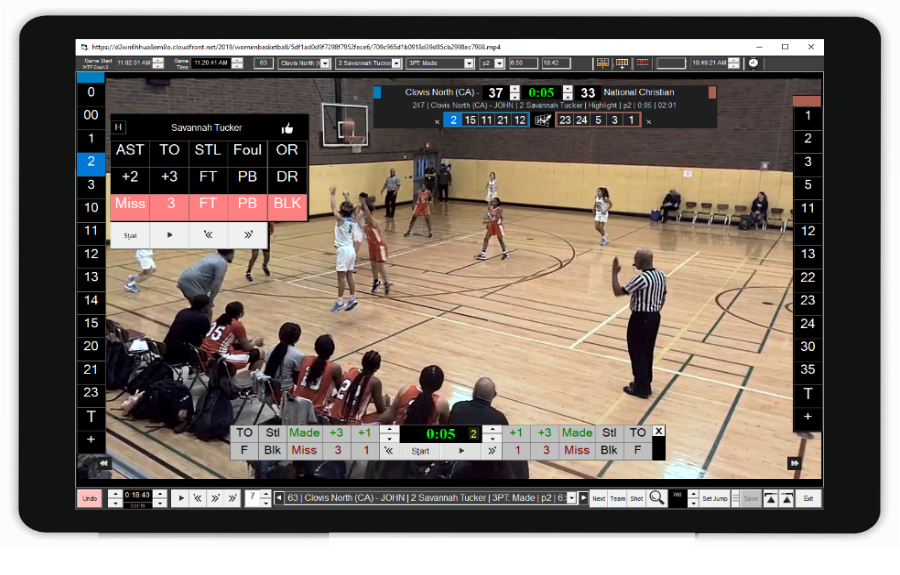Screen dimensions: 900x575
Task: Adjust Clovis North score 37 stepper
Action: (515, 92)
